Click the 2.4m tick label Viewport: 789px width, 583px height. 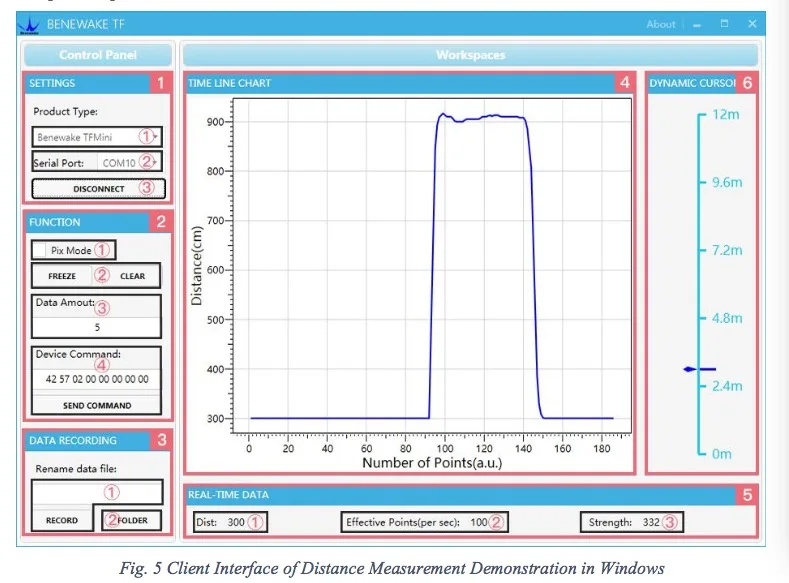pyautogui.click(x=727, y=386)
